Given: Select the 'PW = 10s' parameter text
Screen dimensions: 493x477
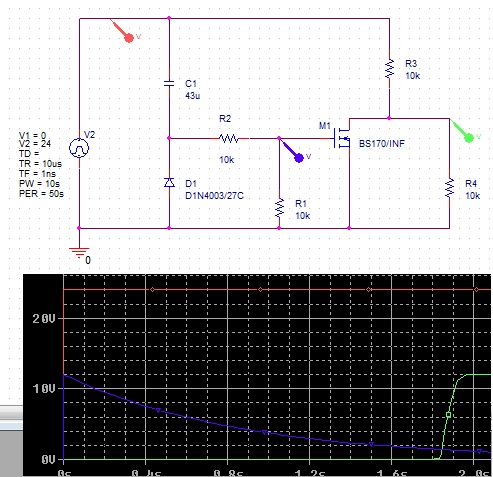Looking at the screenshot, I should [39, 184].
